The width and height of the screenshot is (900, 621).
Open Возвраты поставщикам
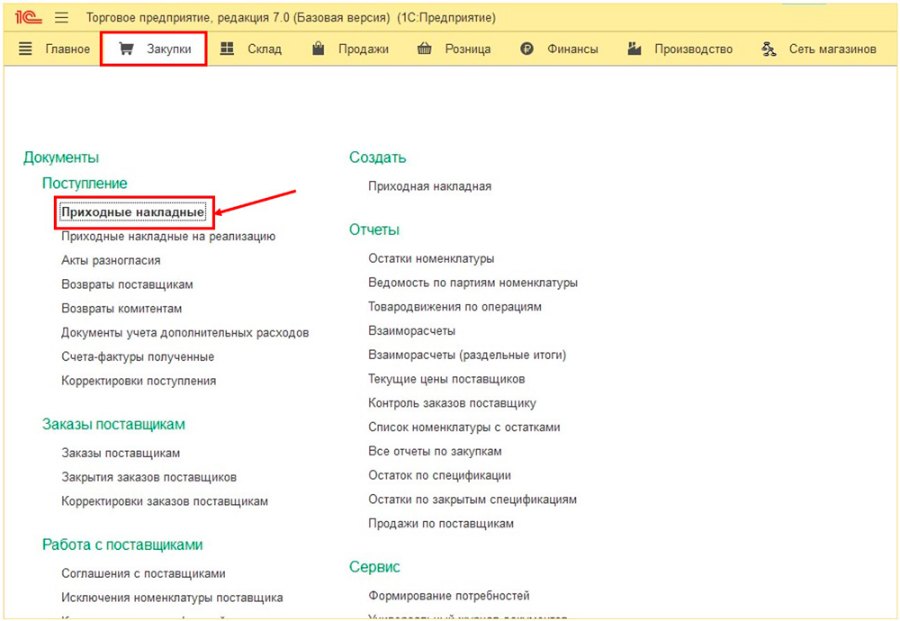coord(127,285)
